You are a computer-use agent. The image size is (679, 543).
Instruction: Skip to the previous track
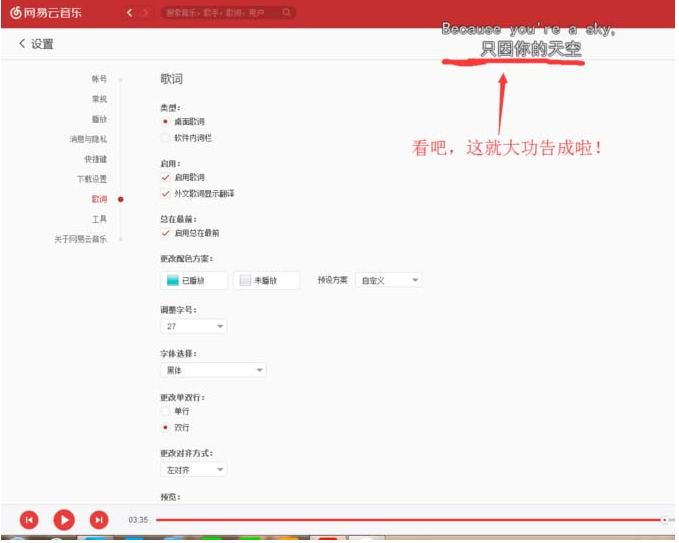point(29,521)
